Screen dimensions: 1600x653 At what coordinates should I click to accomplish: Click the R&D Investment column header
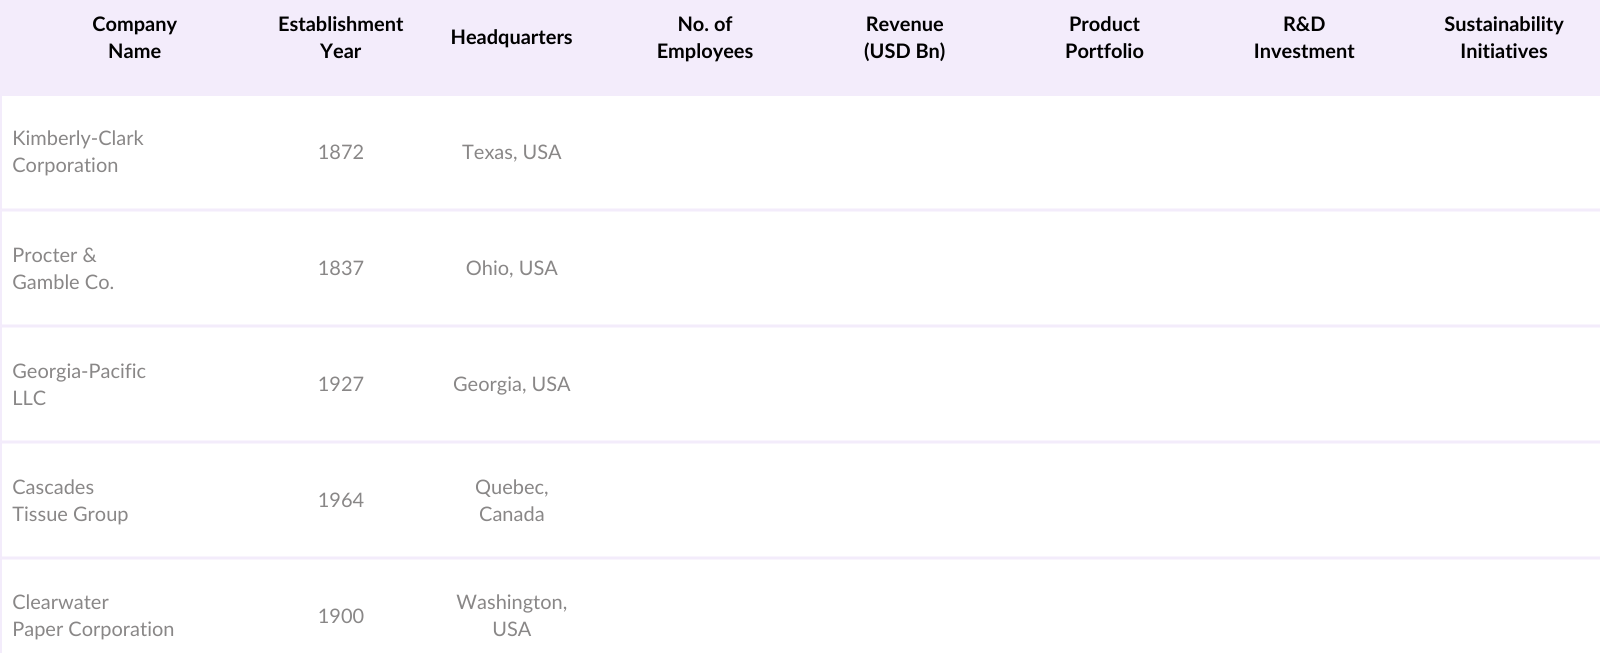(x=1303, y=38)
